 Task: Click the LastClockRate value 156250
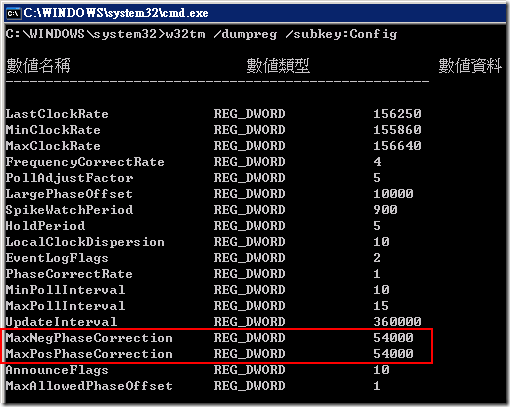click(x=397, y=114)
